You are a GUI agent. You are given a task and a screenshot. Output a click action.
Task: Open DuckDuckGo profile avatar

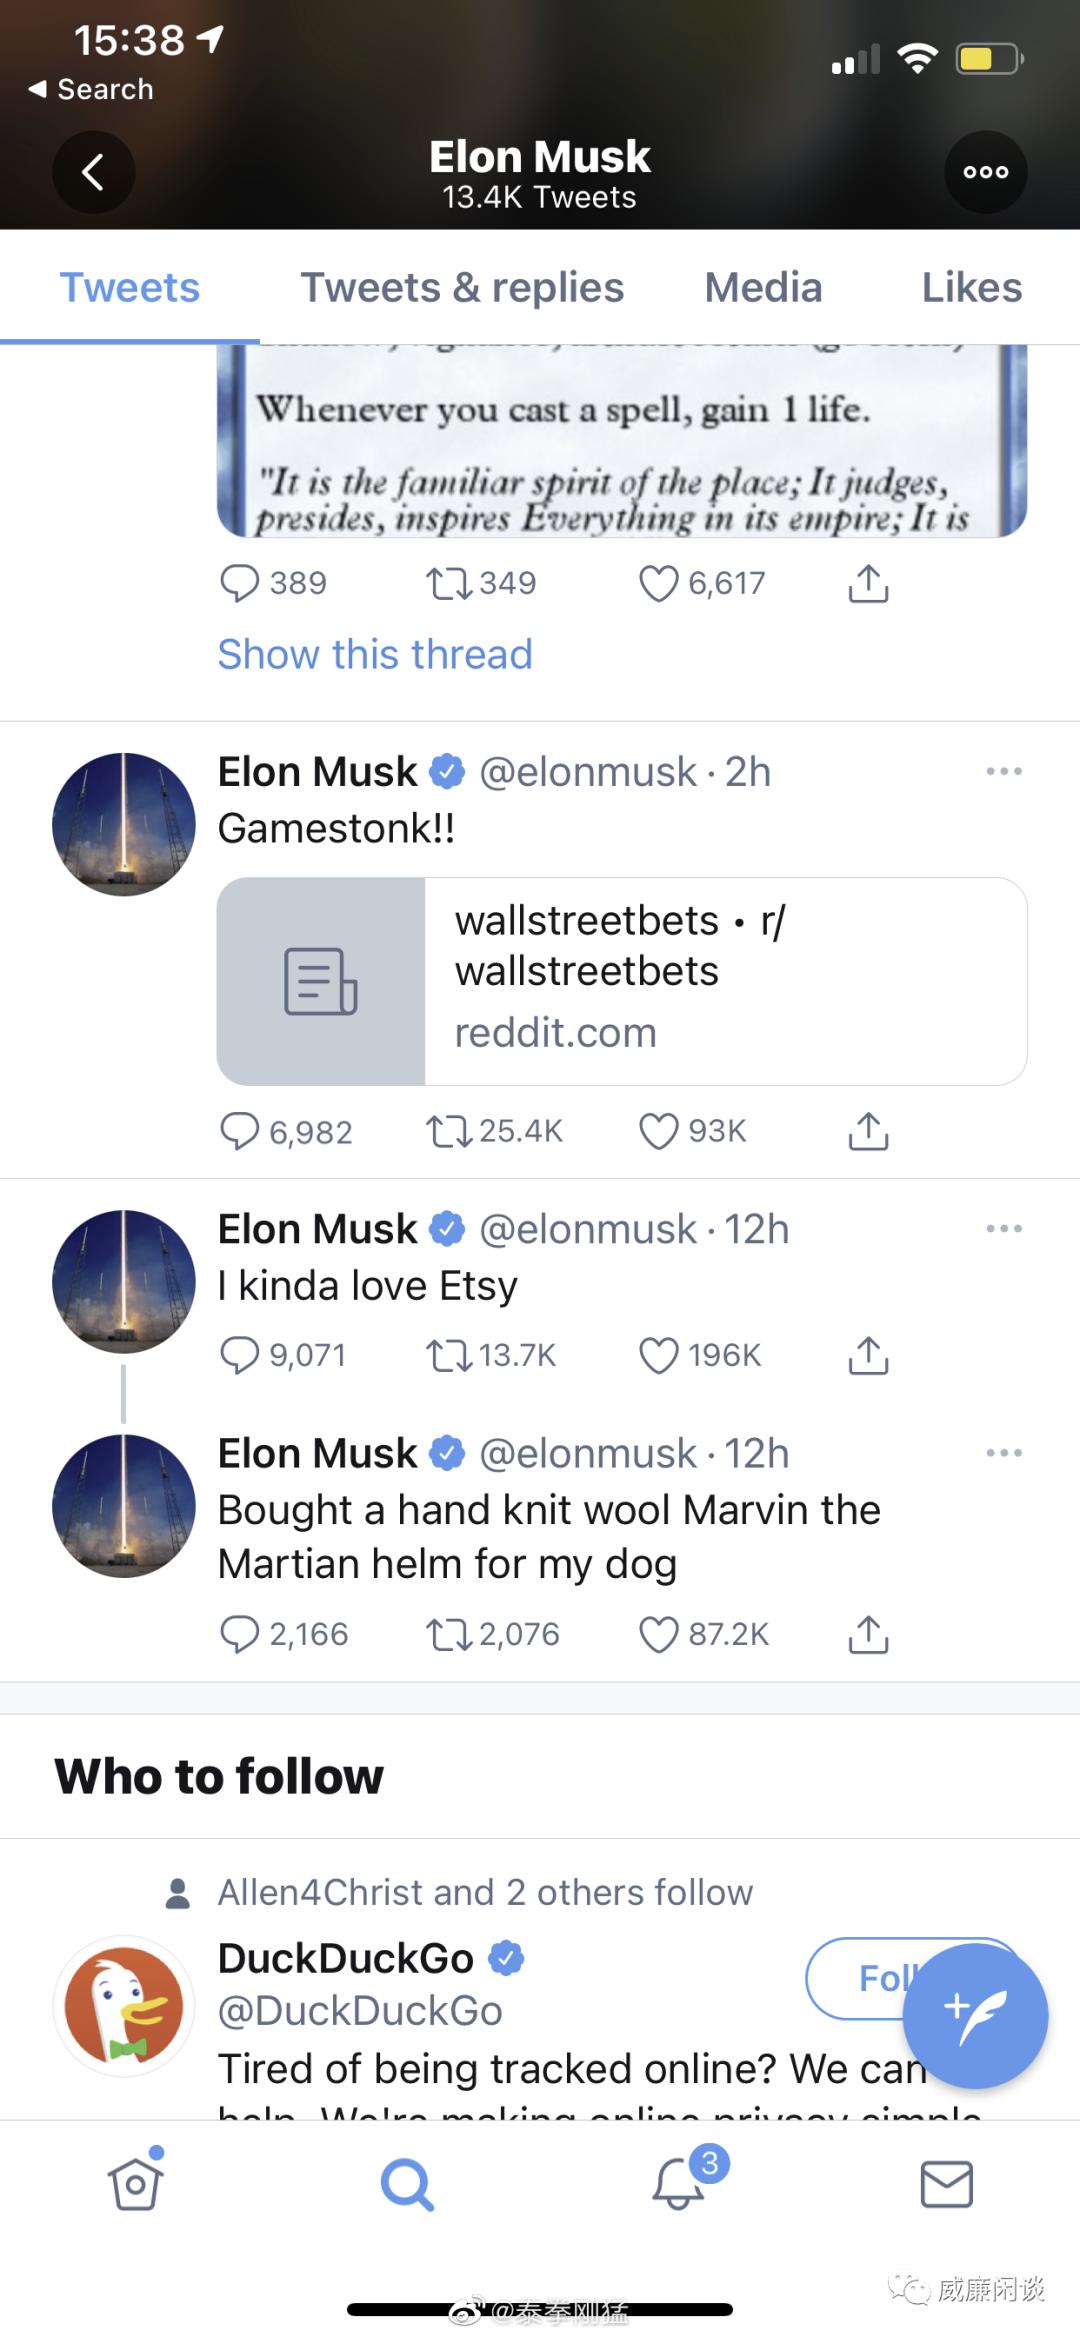tap(124, 2006)
